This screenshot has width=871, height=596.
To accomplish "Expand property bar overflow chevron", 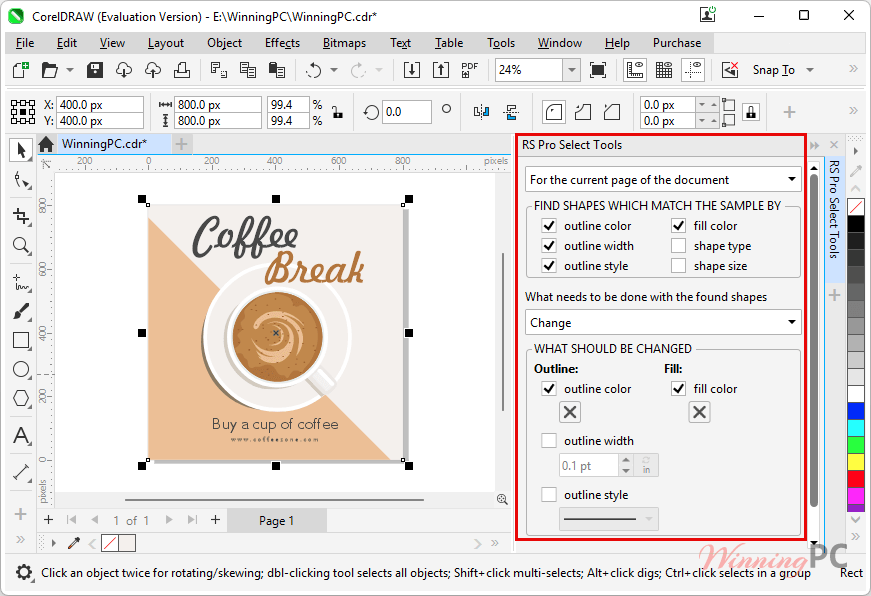I will (x=853, y=111).
